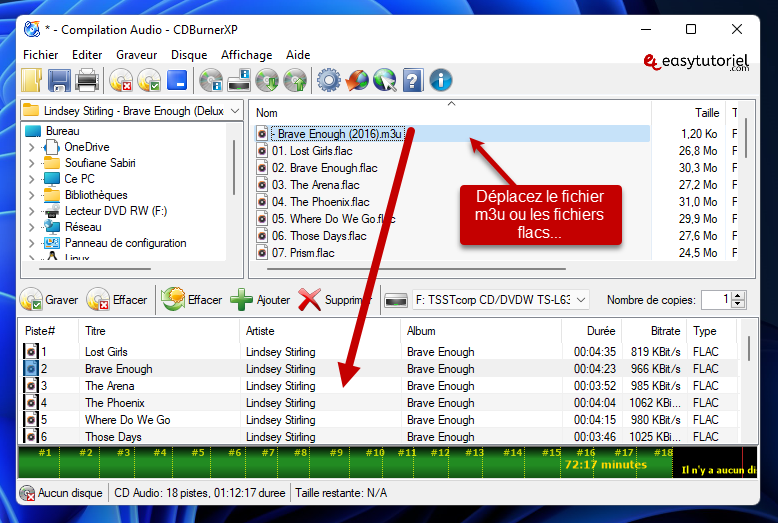This screenshot has height=523, width=778.
Task: Open the Fichier menu
Action: pos(41,55)
